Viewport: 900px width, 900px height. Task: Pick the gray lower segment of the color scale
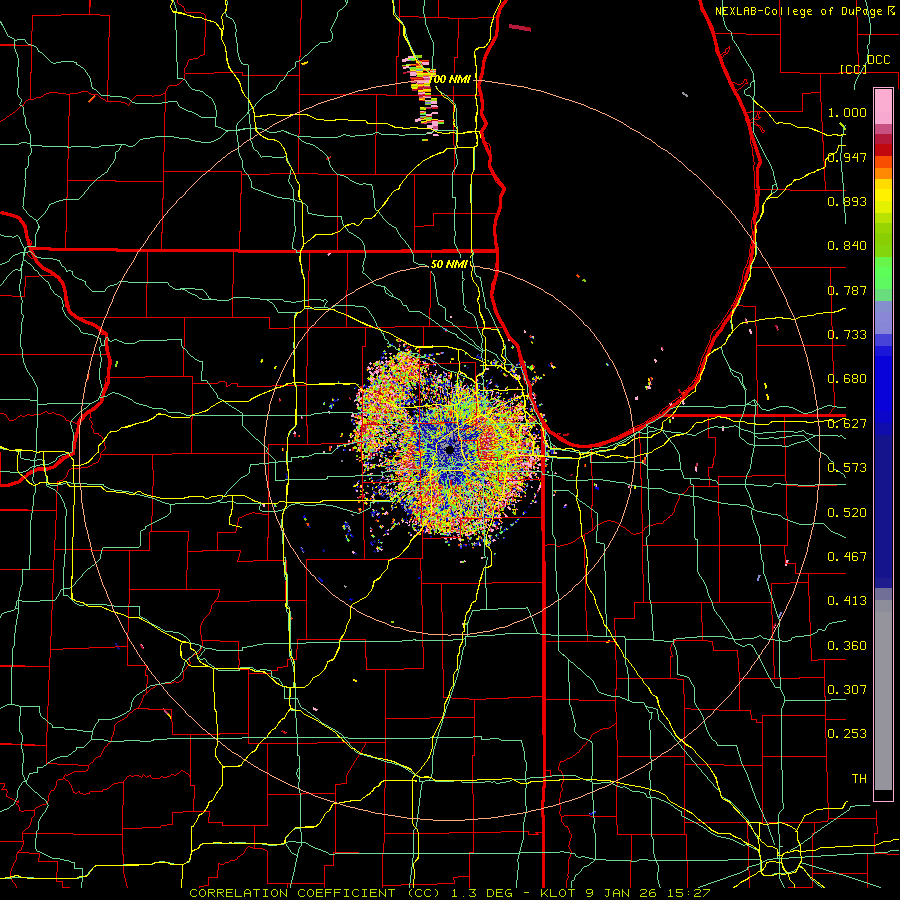click(883, 695)
